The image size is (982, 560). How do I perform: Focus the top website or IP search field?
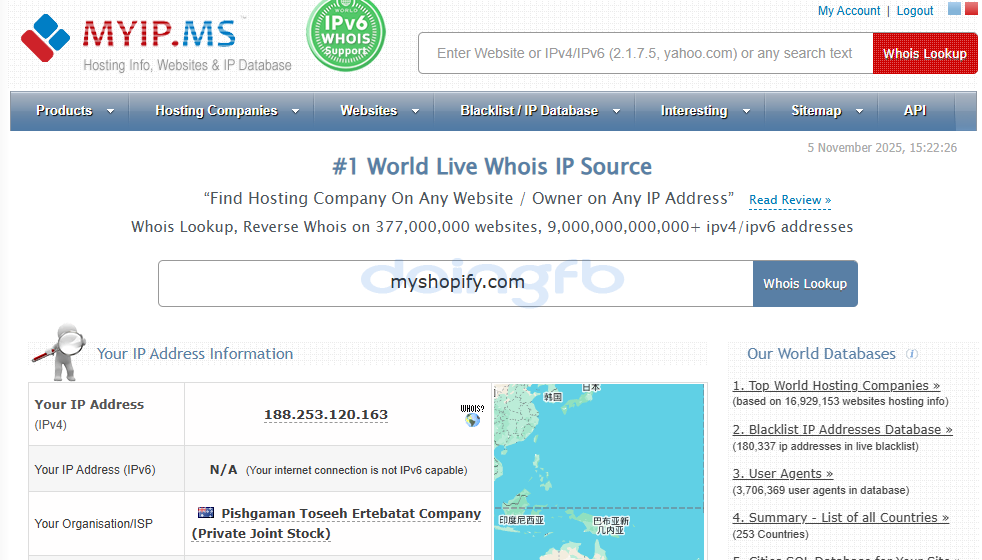[x=645, y=54]
